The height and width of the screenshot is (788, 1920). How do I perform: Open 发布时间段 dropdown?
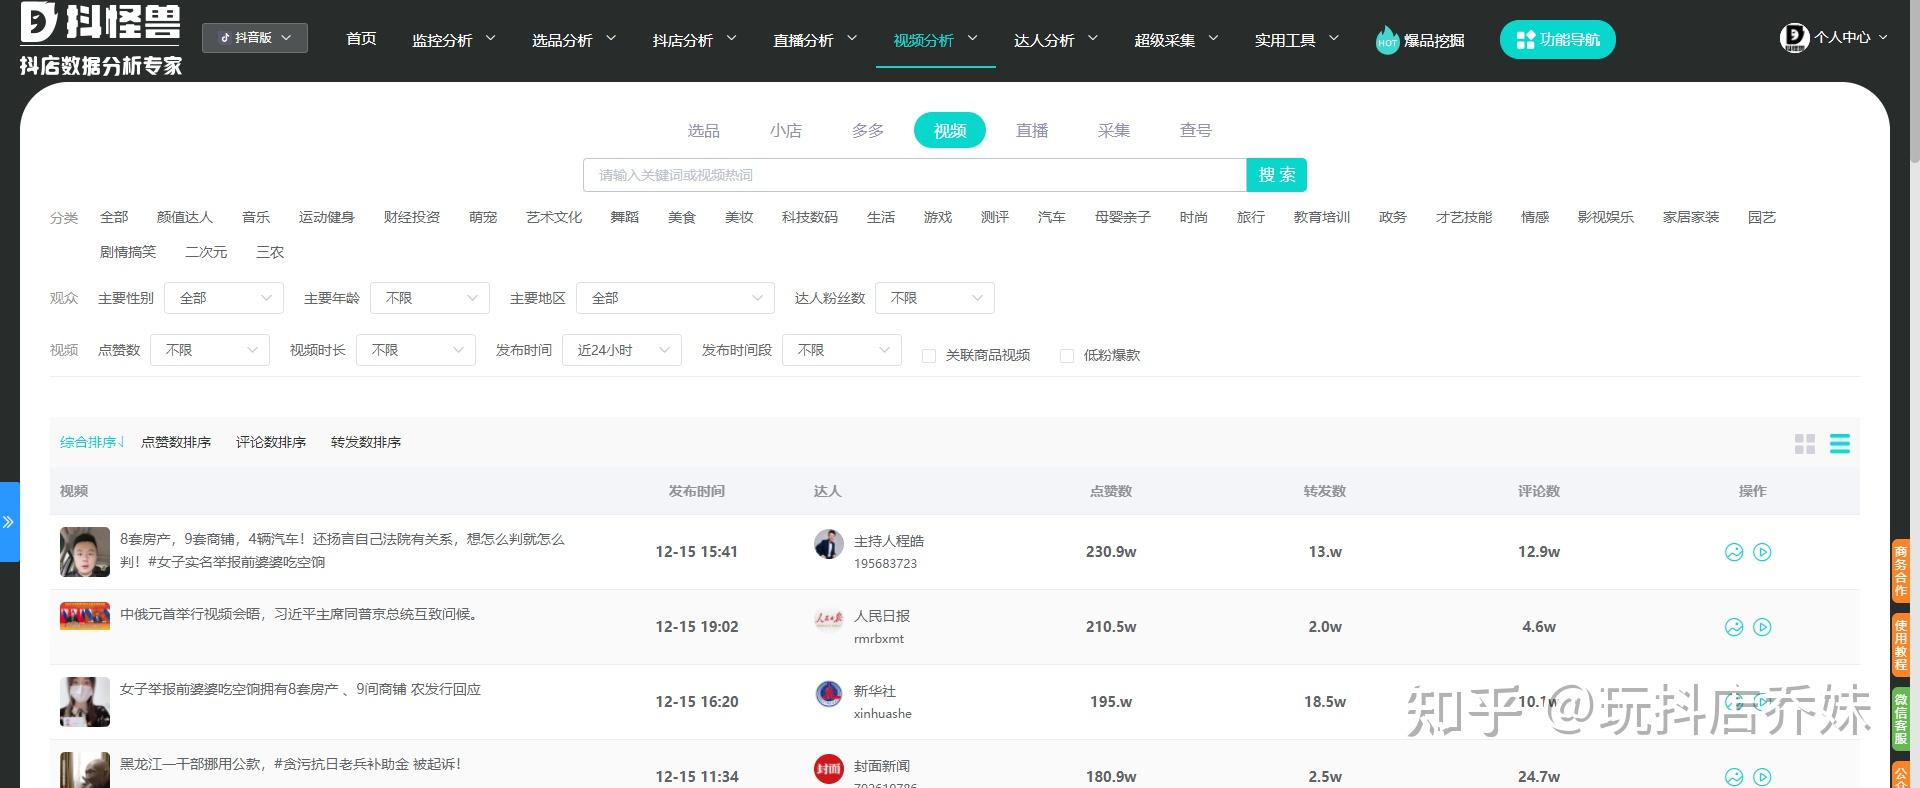coord(842,350)
